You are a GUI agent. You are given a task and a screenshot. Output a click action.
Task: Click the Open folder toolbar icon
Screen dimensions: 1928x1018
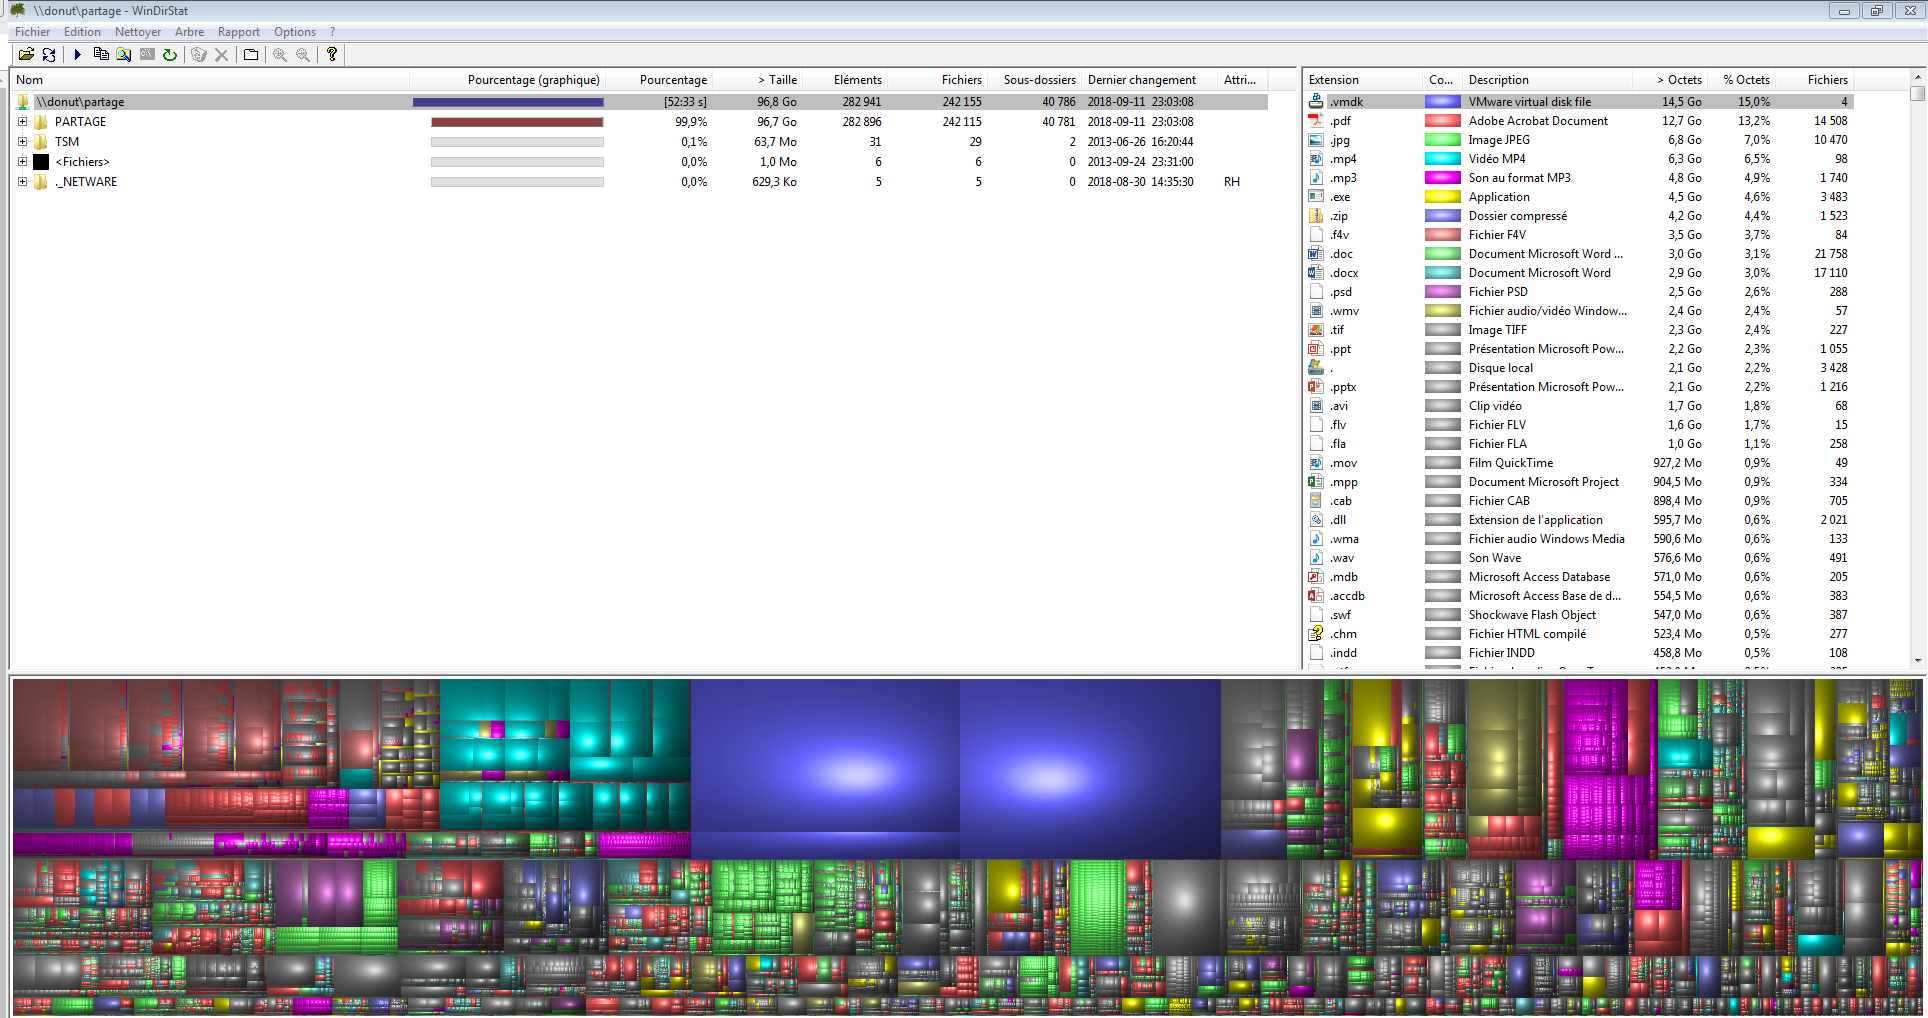point(26,55)
